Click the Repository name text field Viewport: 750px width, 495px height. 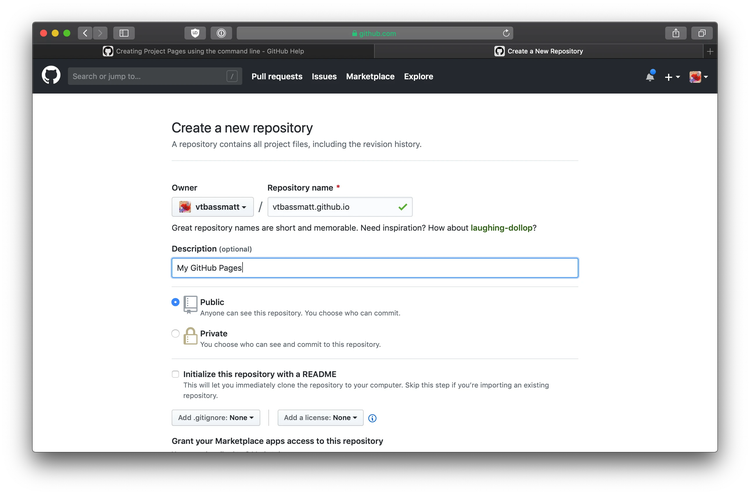coord(332,207)
